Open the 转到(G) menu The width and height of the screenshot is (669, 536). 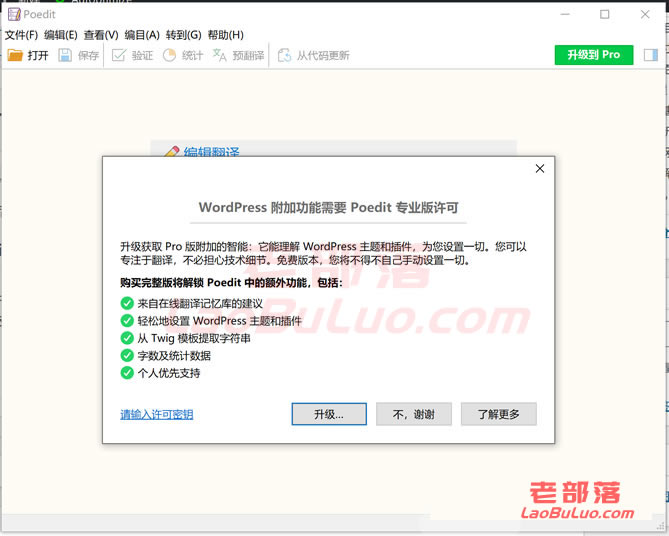pyautogui.click(x=183, y=35)
